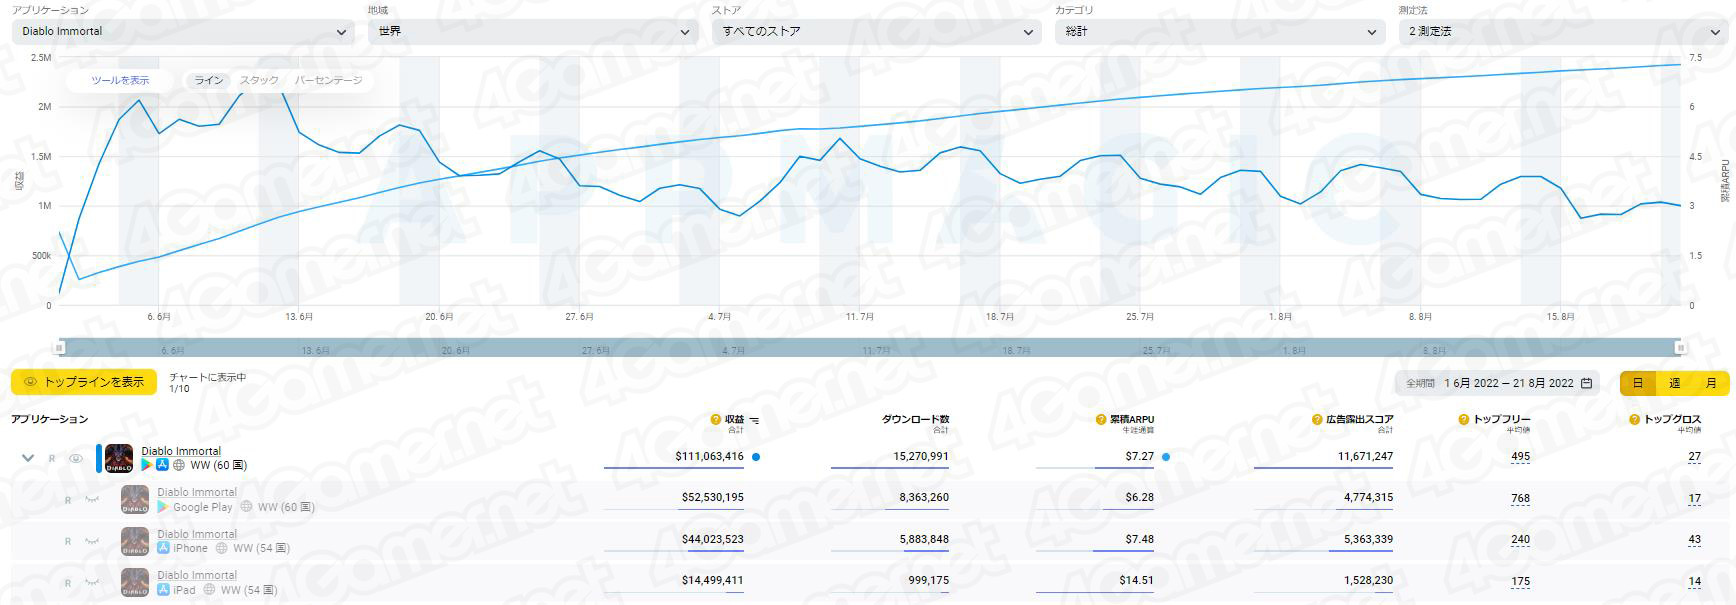Screen dimensions: 1736x605
Task: Click the App Store icon in the iPad row
Action: click(163, 590)
